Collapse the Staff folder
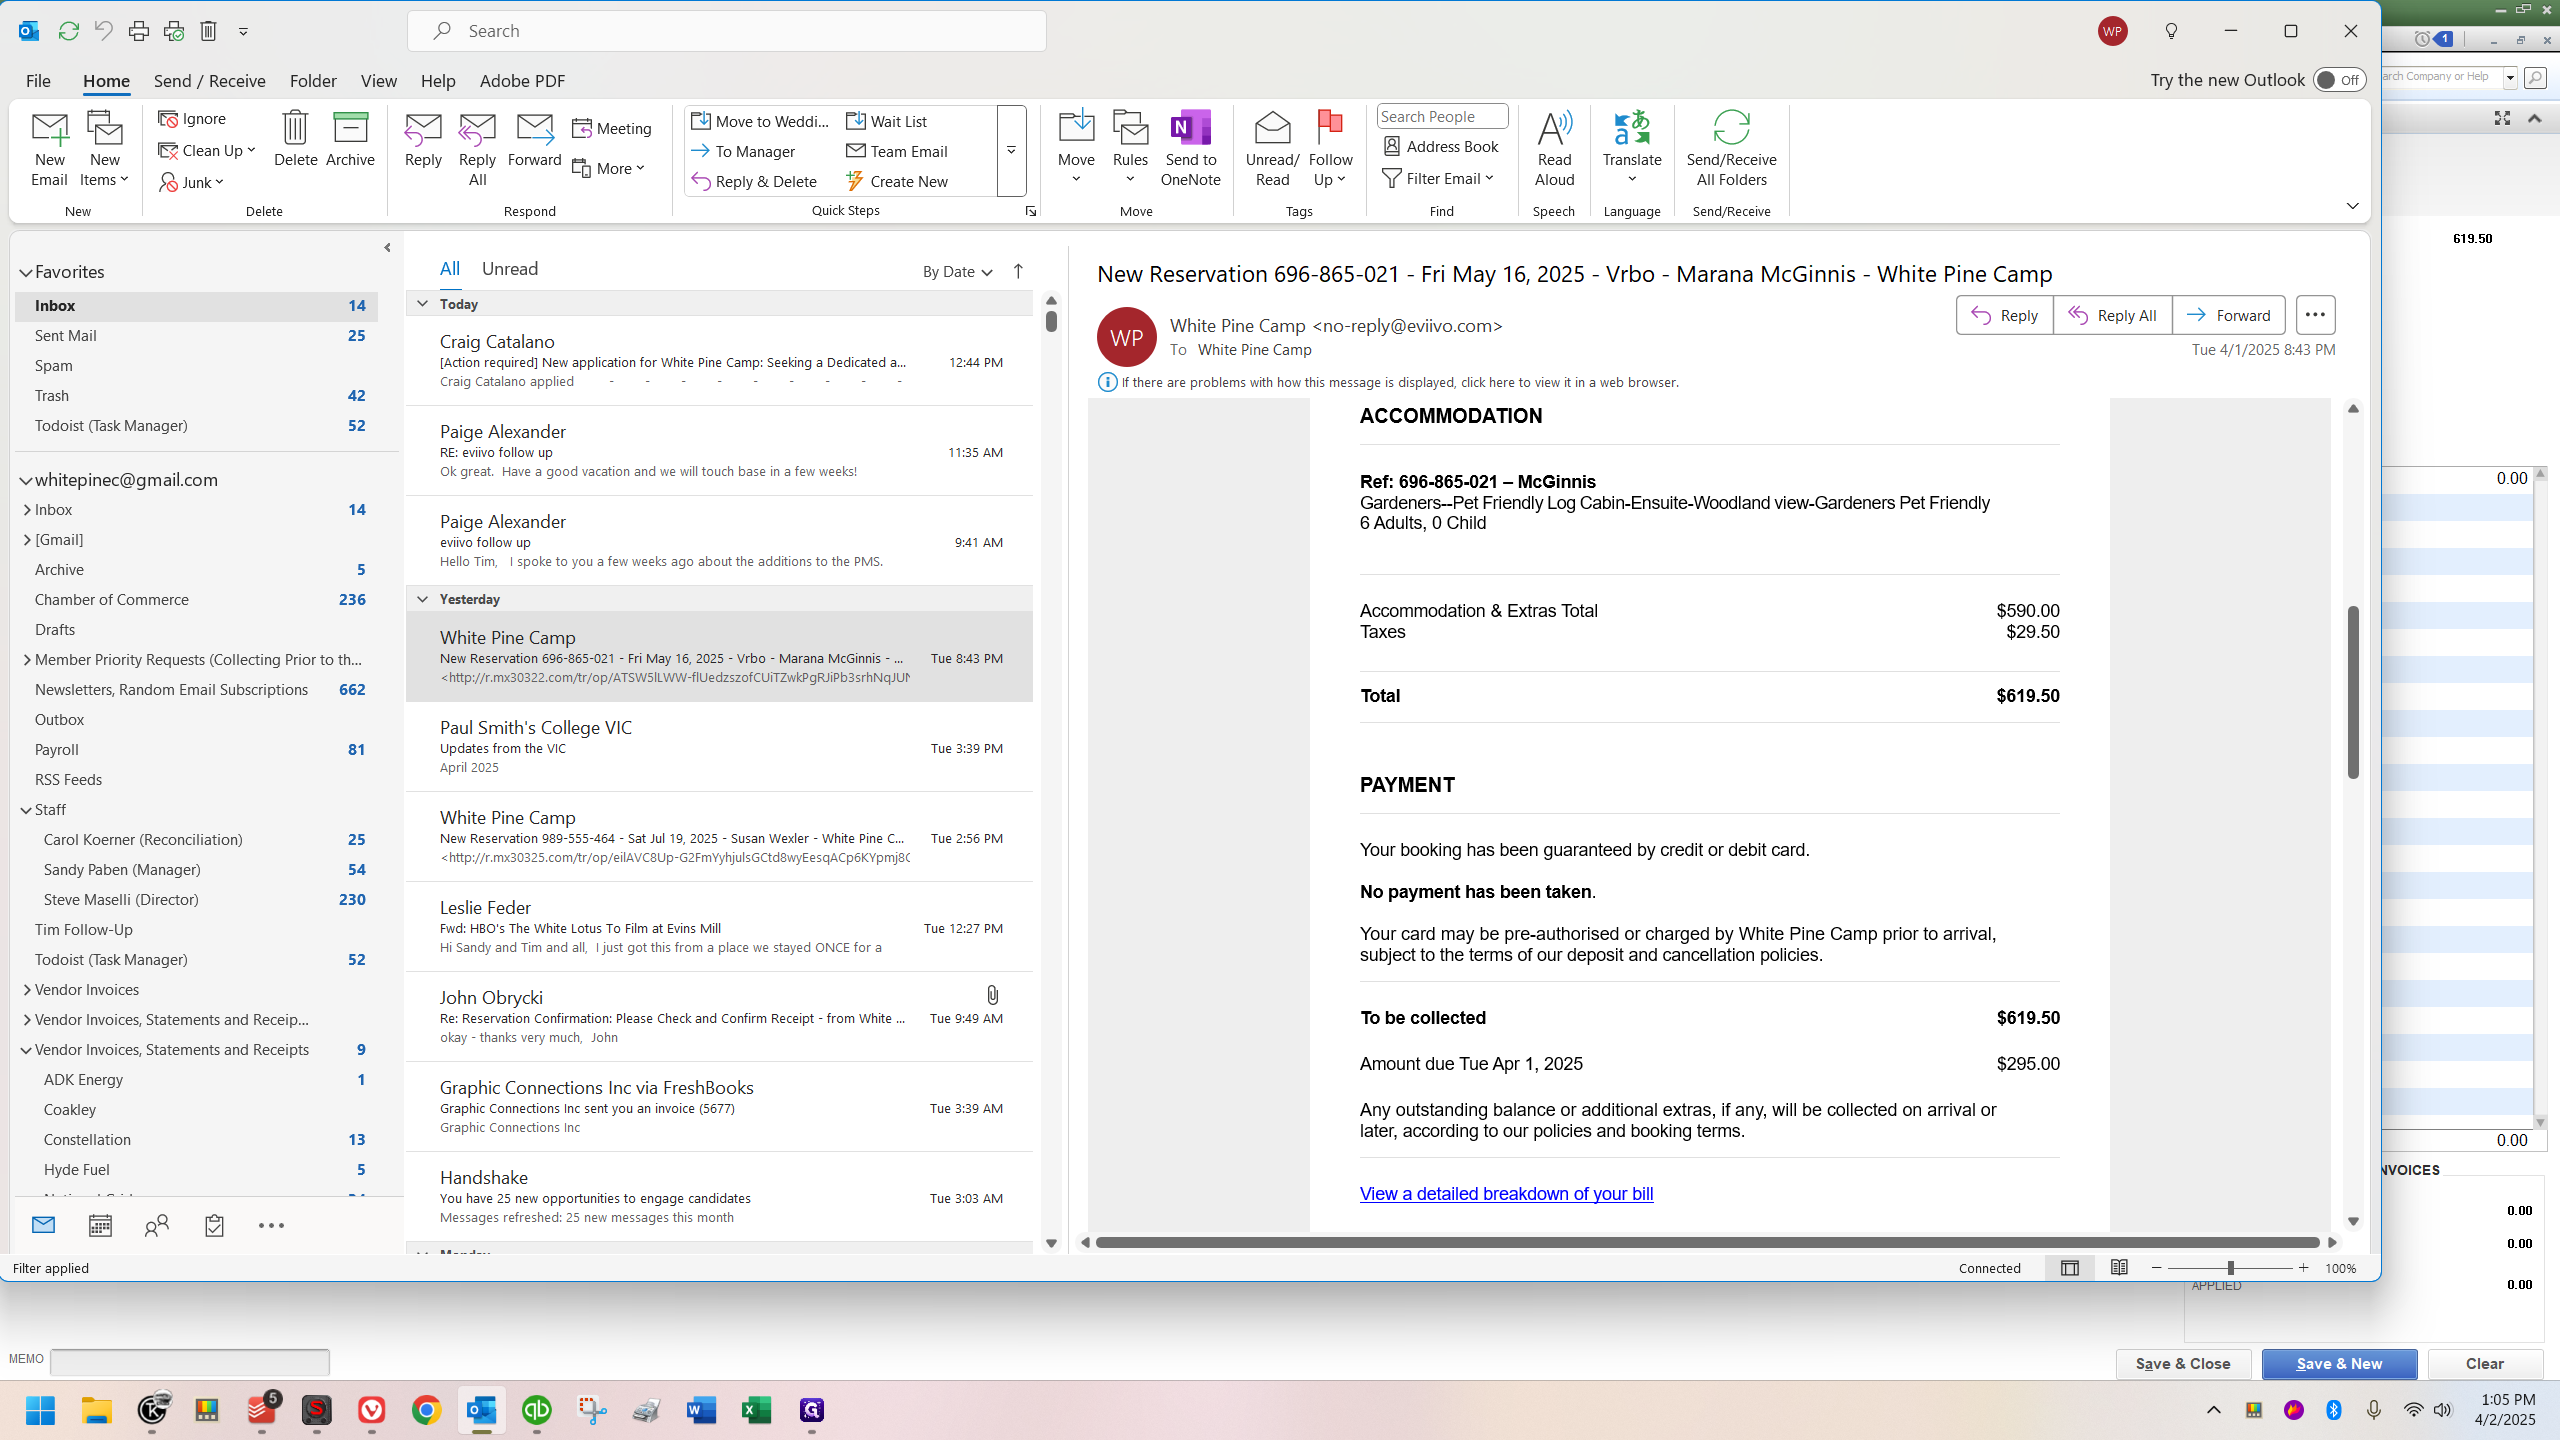Screen dimensions: 2560x1440 26,810
